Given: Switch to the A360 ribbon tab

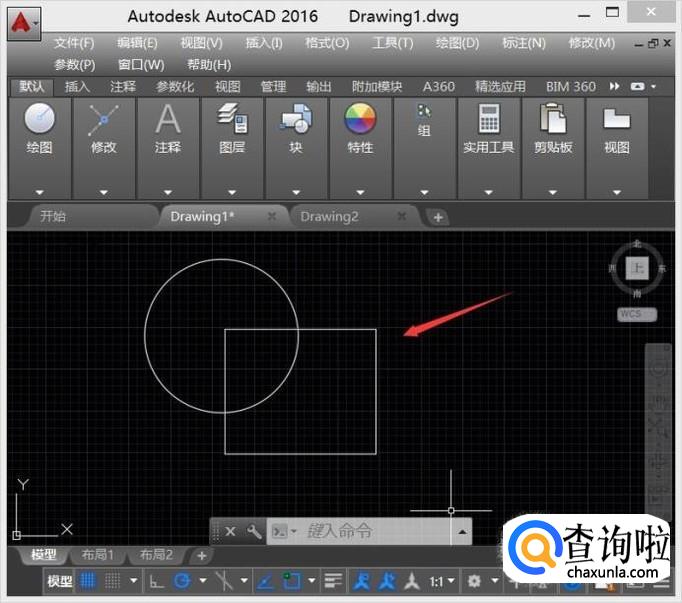Looking at the screenshot, I should pos(438,87).
